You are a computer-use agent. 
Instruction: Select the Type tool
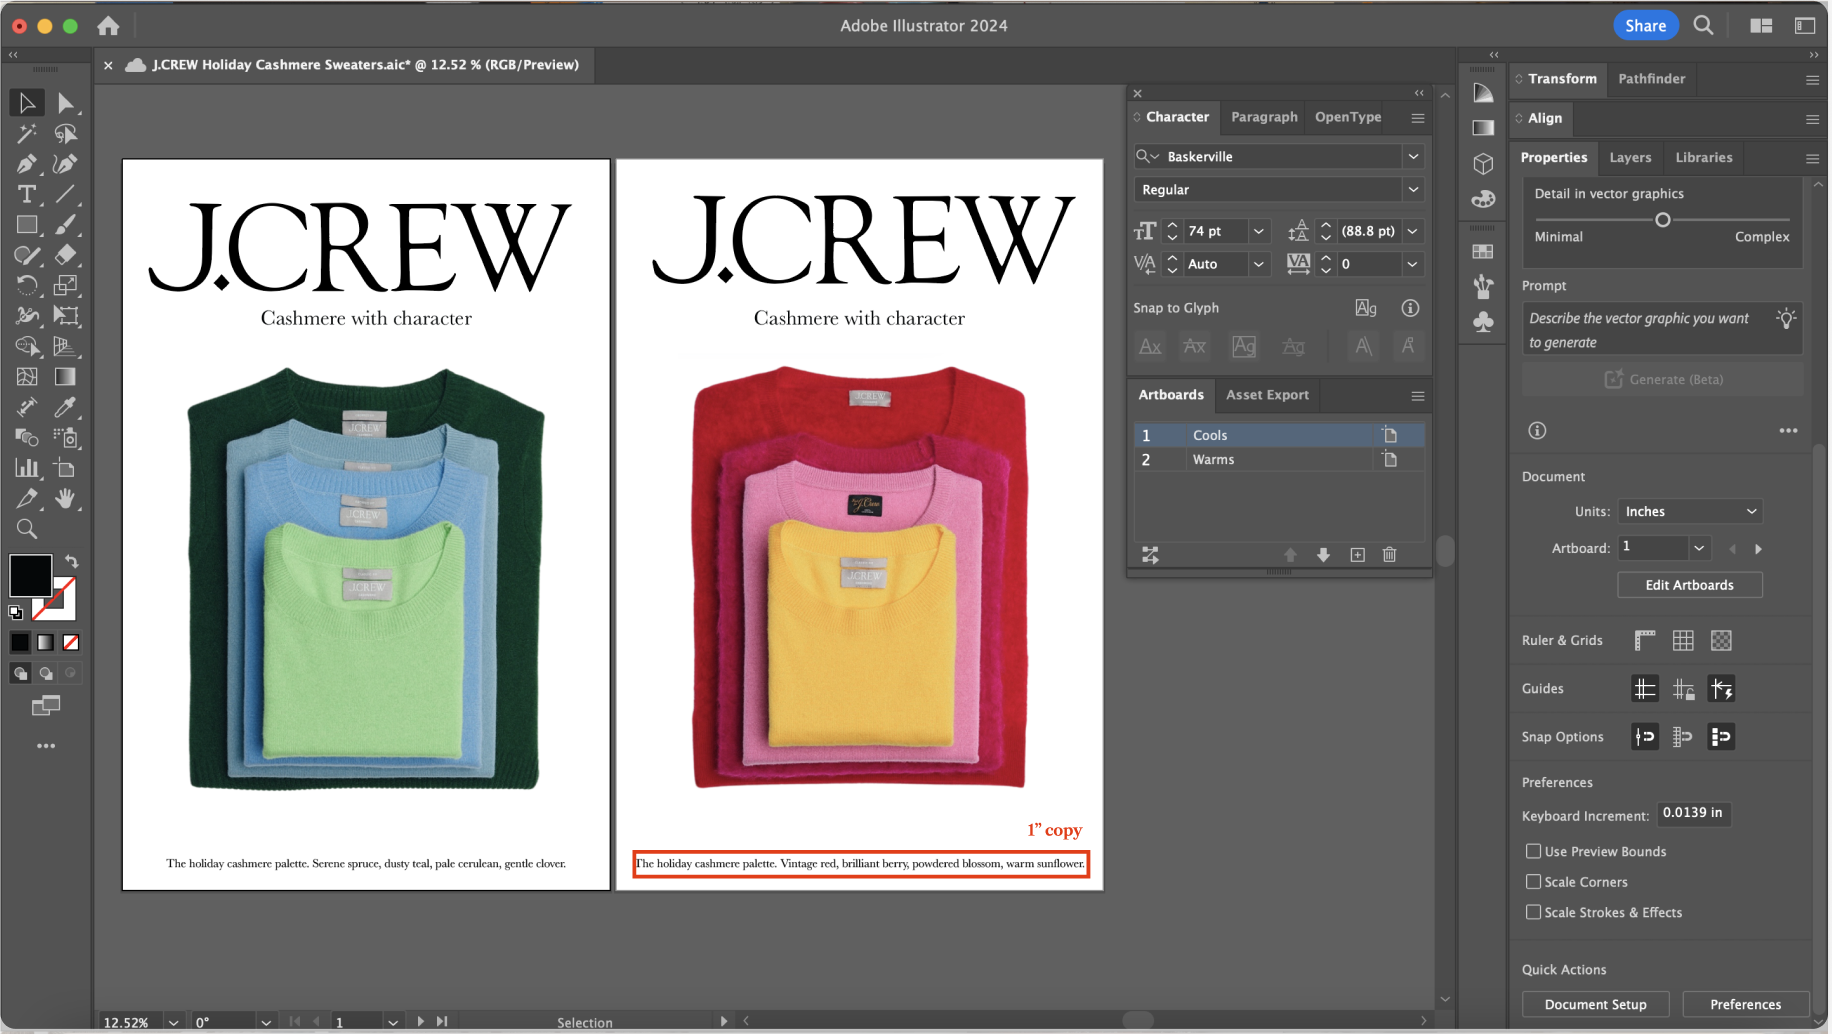[27, 194]
